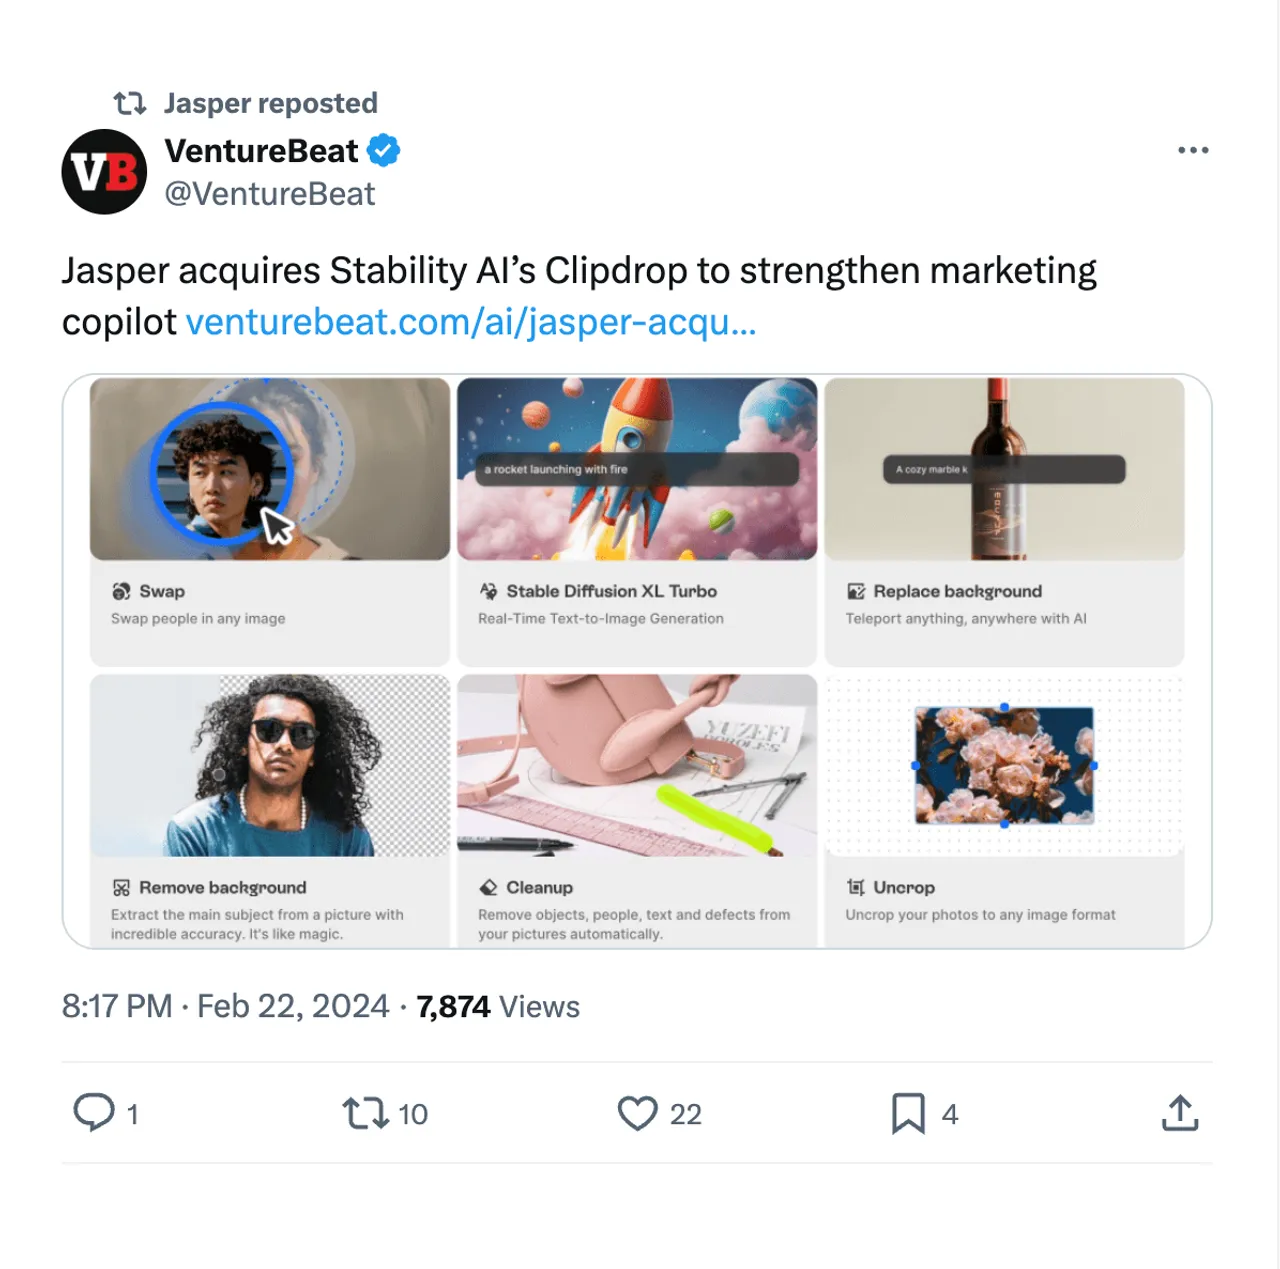
Task: Click the Cleanup pink bag image
Action: point(637,765)
